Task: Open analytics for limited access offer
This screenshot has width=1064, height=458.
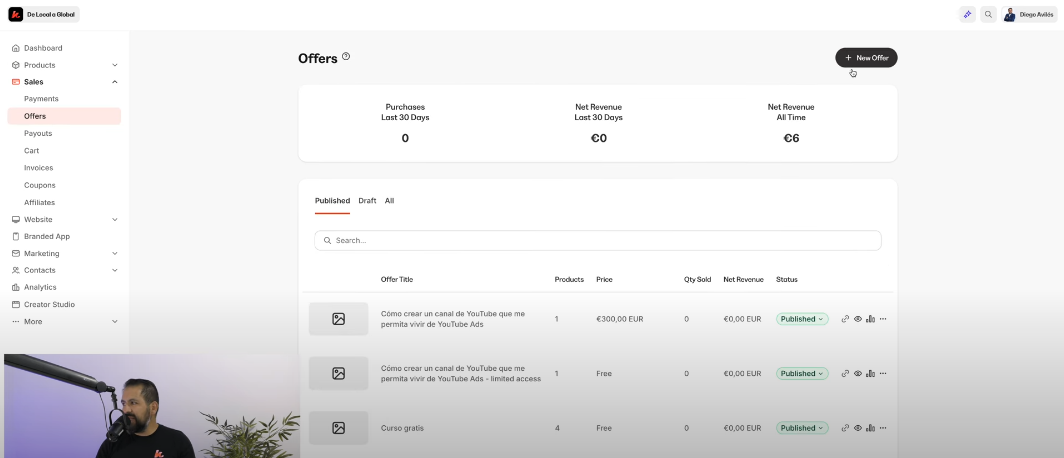Action: [x=871, y=373]
